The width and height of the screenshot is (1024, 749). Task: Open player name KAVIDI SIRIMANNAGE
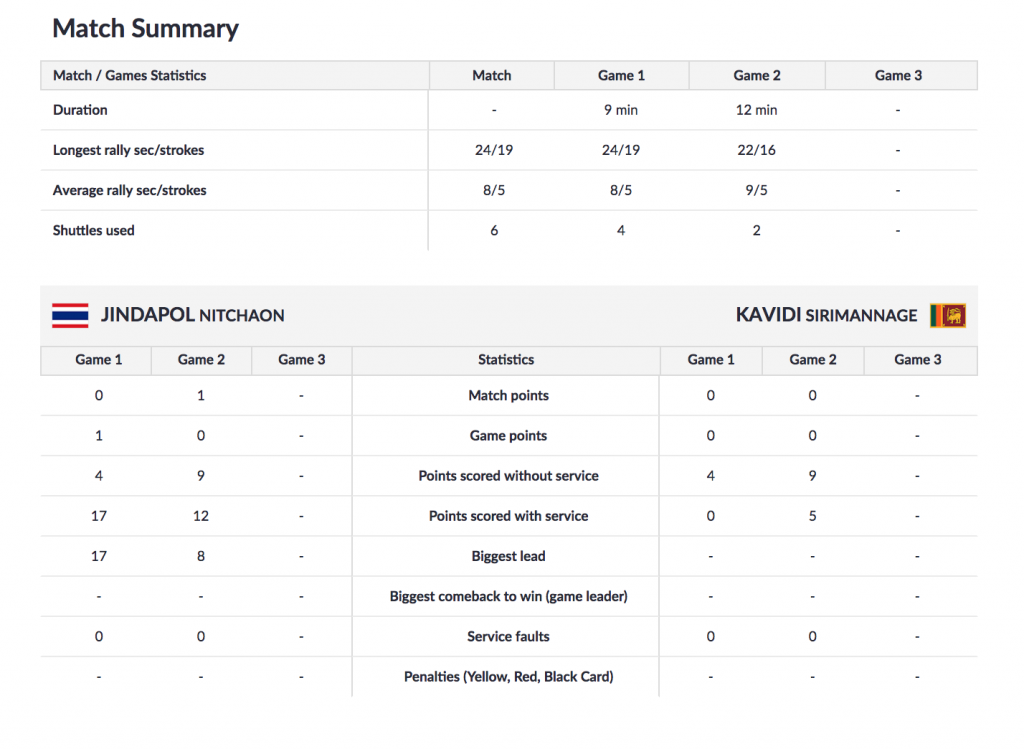pos(826,315)
